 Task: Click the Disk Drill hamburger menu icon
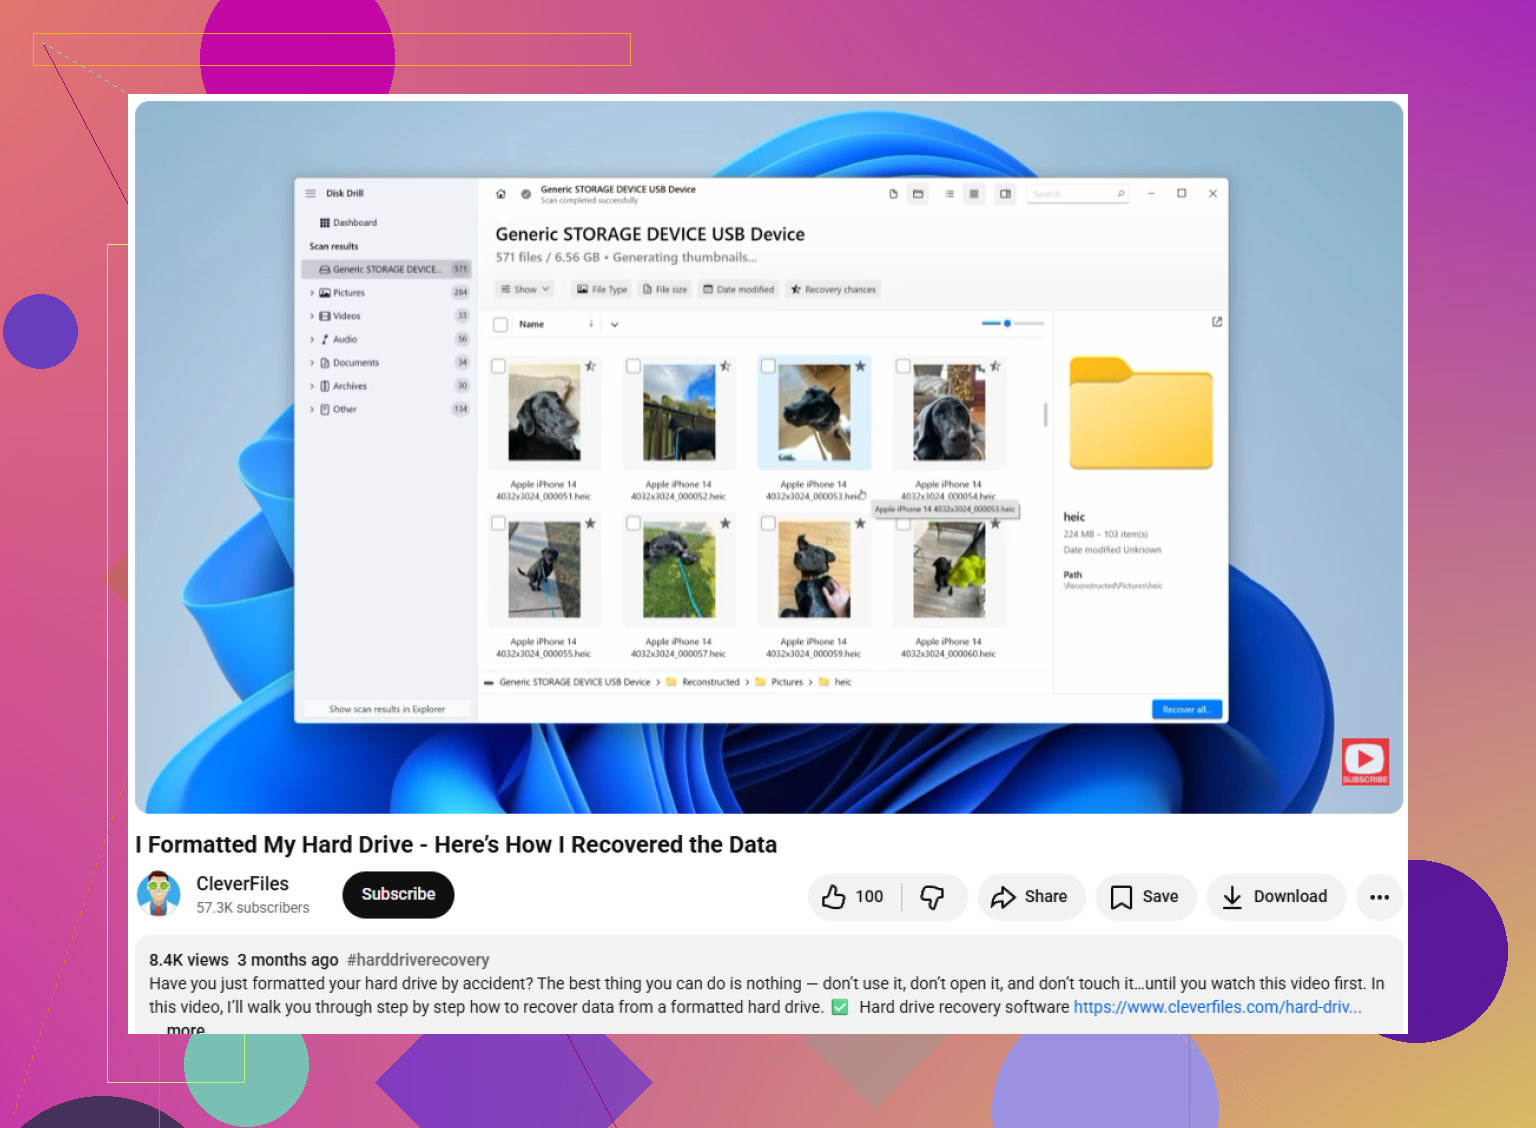pyautogui.click(x=311, y=193)
